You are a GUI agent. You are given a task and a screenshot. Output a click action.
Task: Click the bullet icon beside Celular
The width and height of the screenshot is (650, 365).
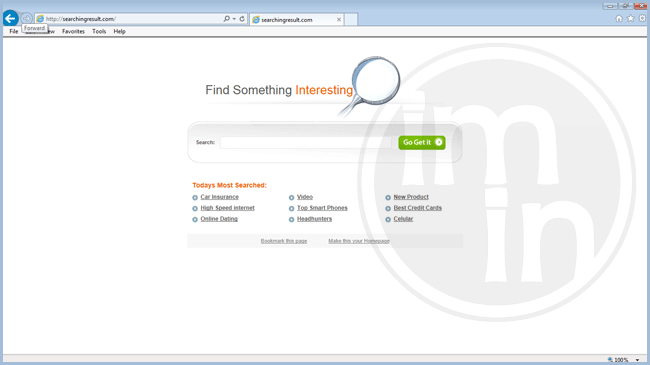click(388, 219)
